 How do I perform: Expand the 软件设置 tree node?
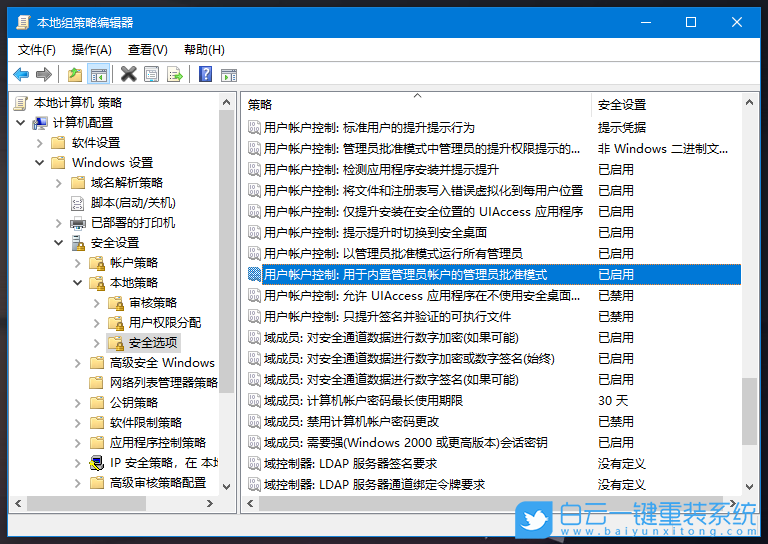(40, 143)
